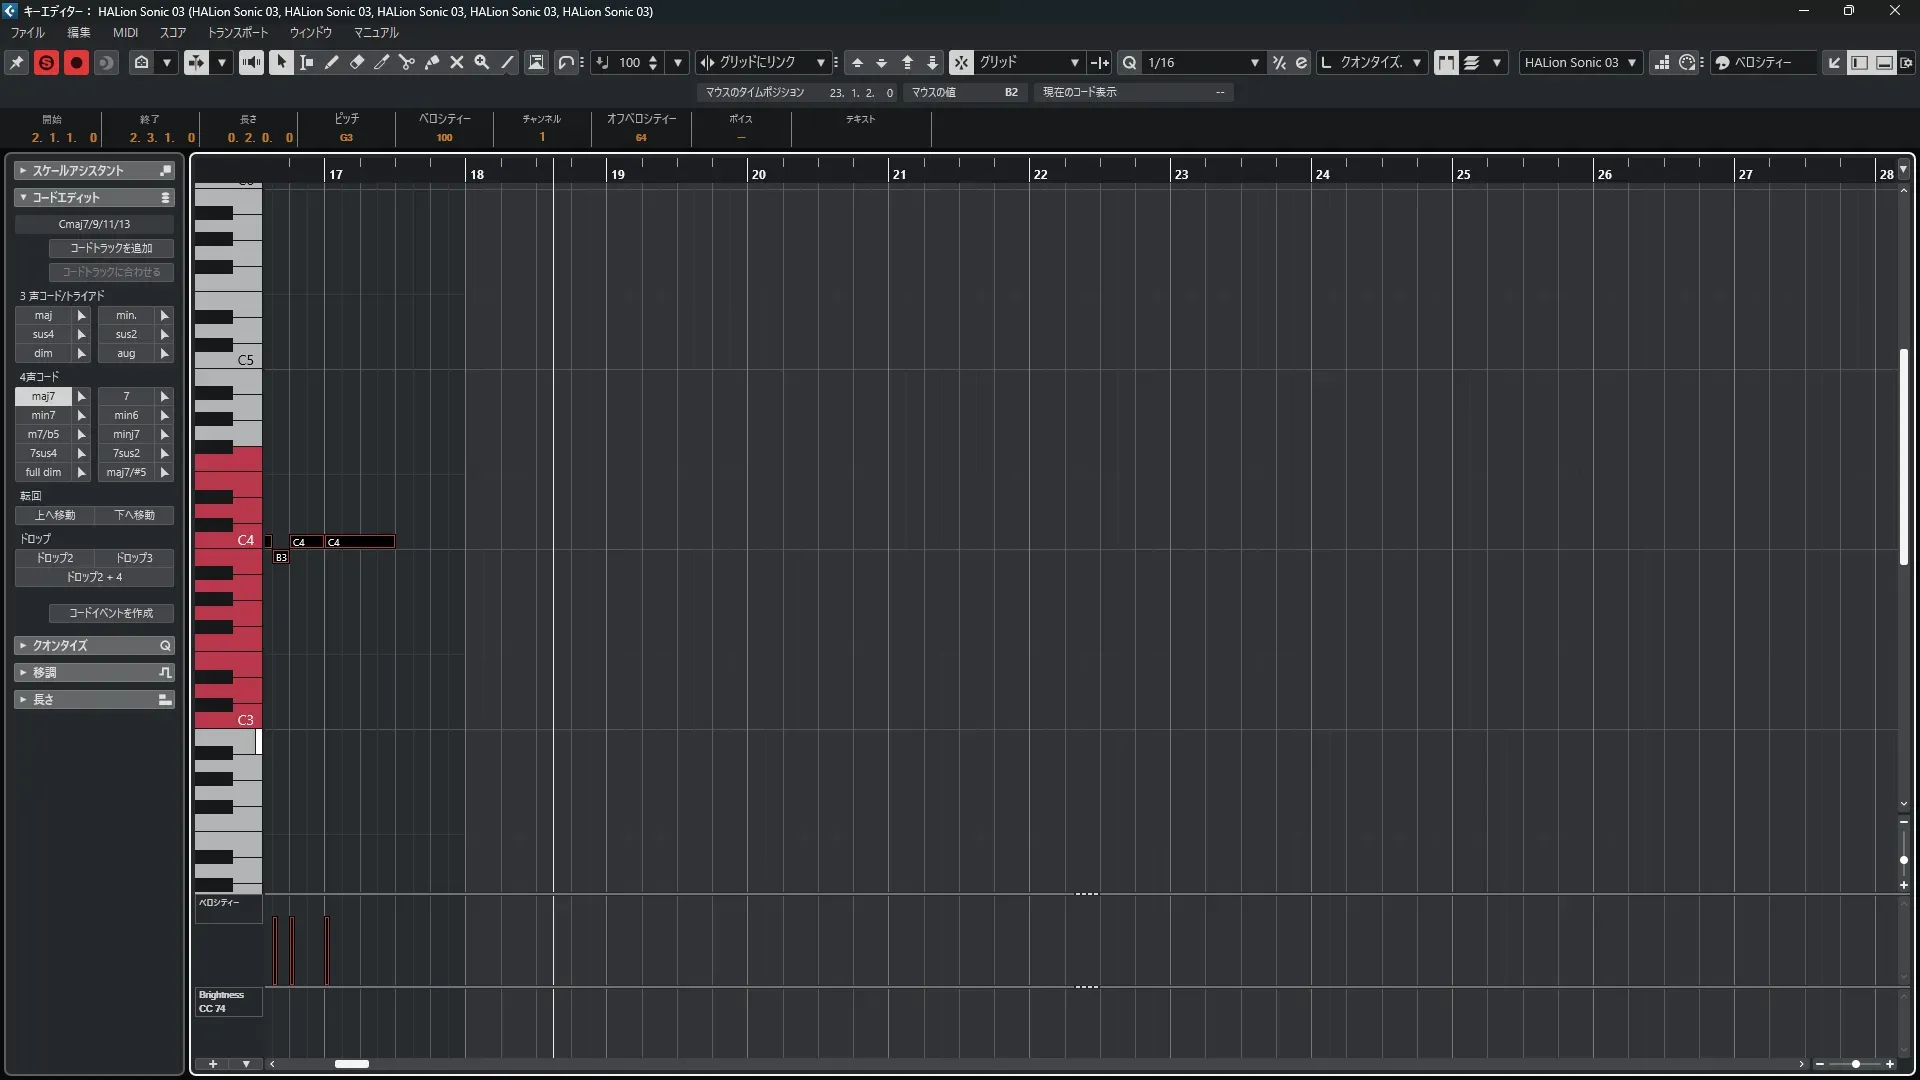Select the Object Selection arrow tool
Screen dimensions: 1920x1080
(281, 62)
